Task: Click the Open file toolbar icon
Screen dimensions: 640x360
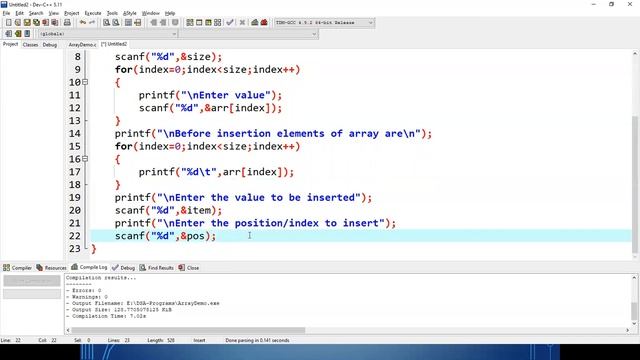Action: pos(18,22)
